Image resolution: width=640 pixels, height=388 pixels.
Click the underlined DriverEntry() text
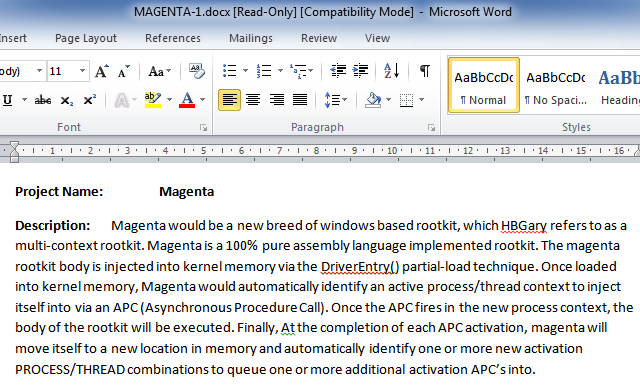pos(360,267)
